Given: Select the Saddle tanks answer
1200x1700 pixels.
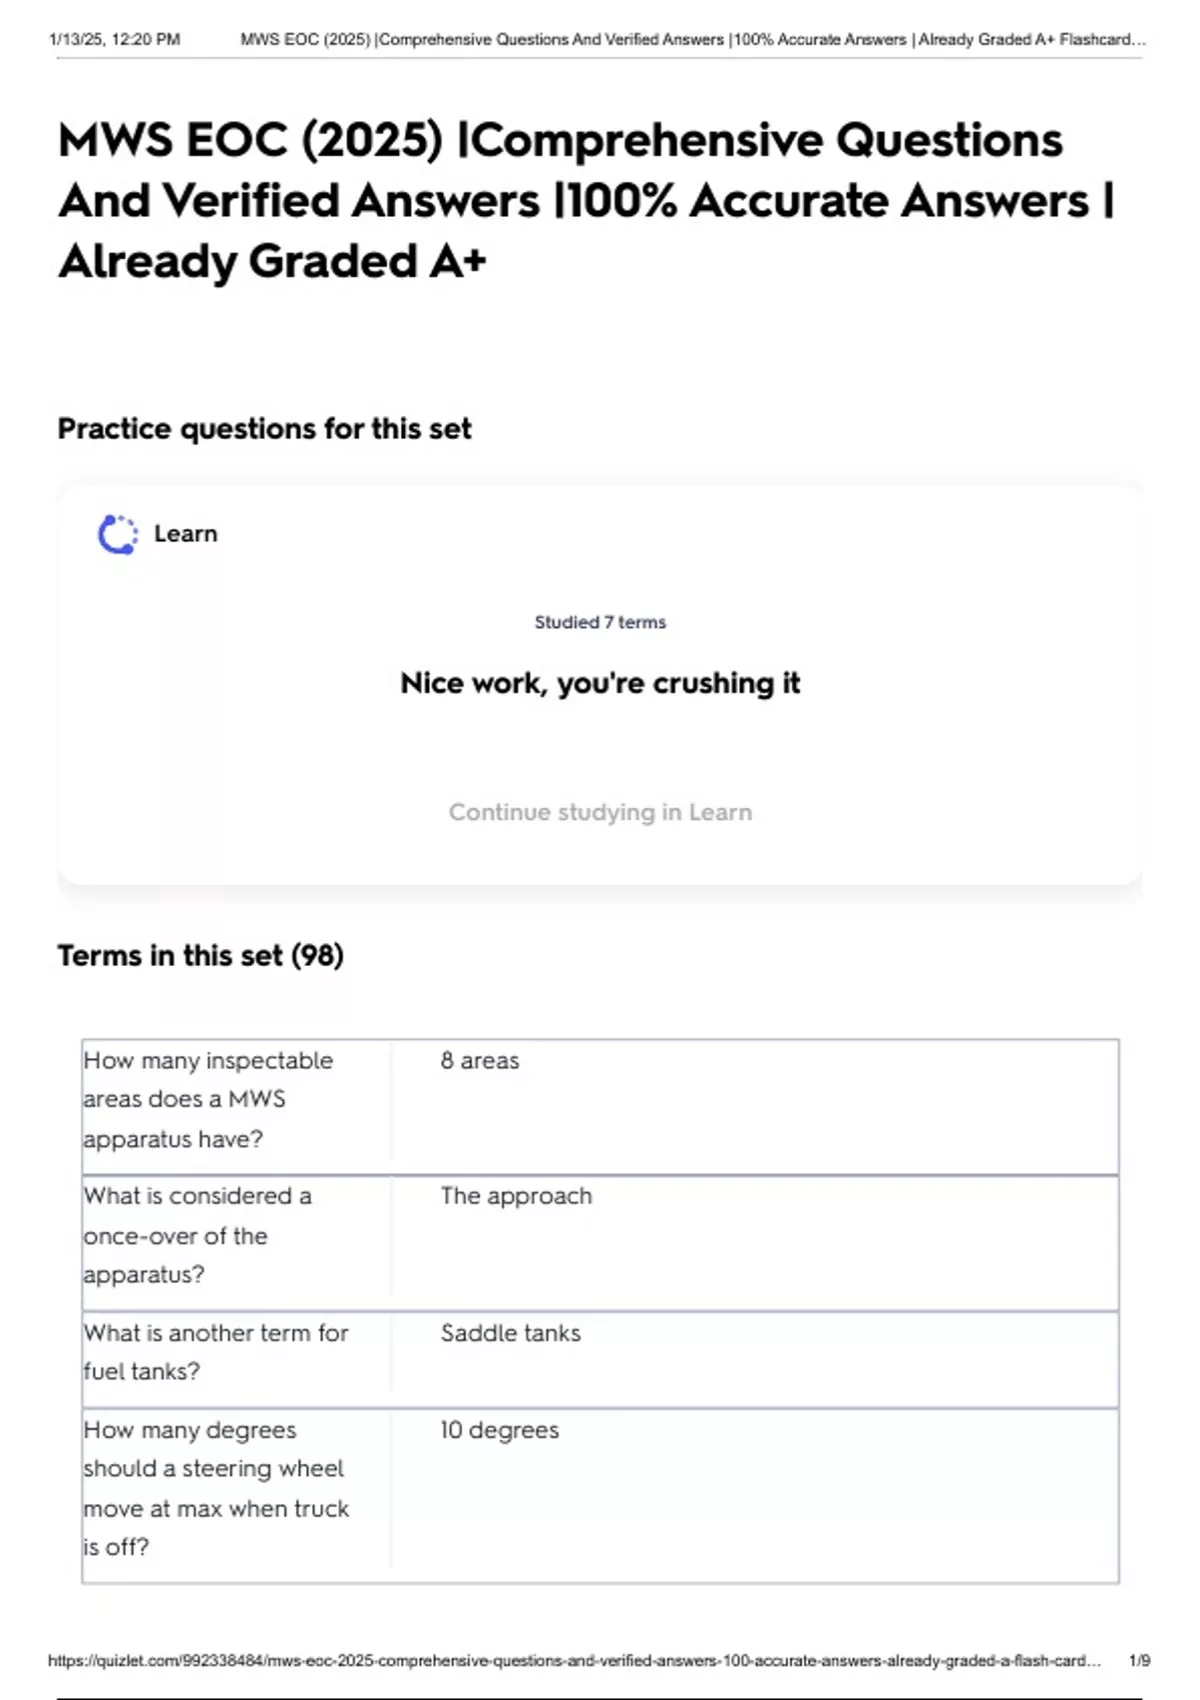Looking at the screenshot, I should click(x=510, y=1333).
